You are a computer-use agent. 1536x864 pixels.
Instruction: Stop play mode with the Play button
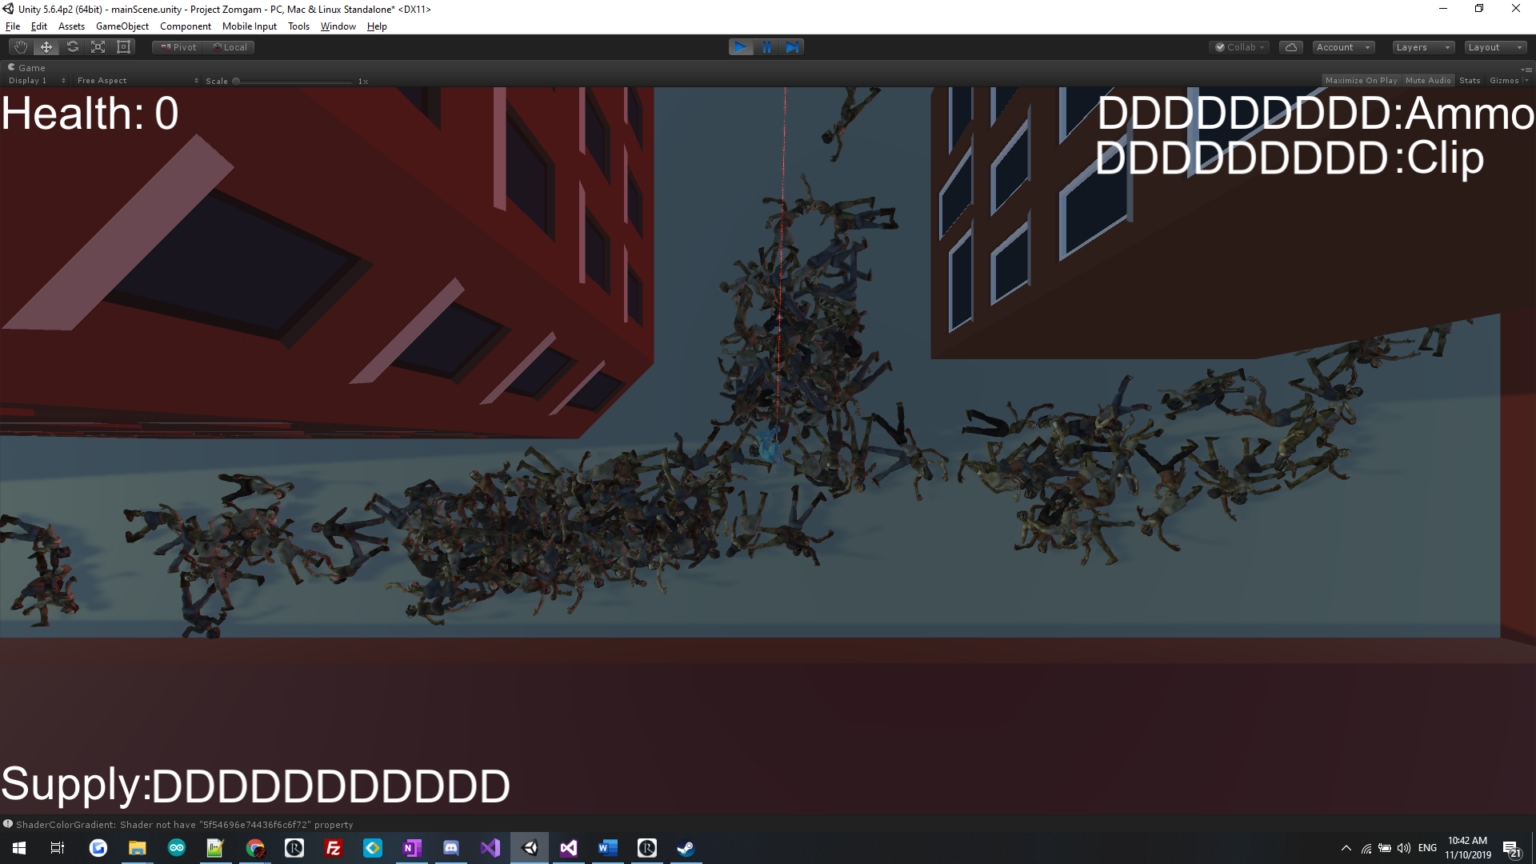[741, 46]
